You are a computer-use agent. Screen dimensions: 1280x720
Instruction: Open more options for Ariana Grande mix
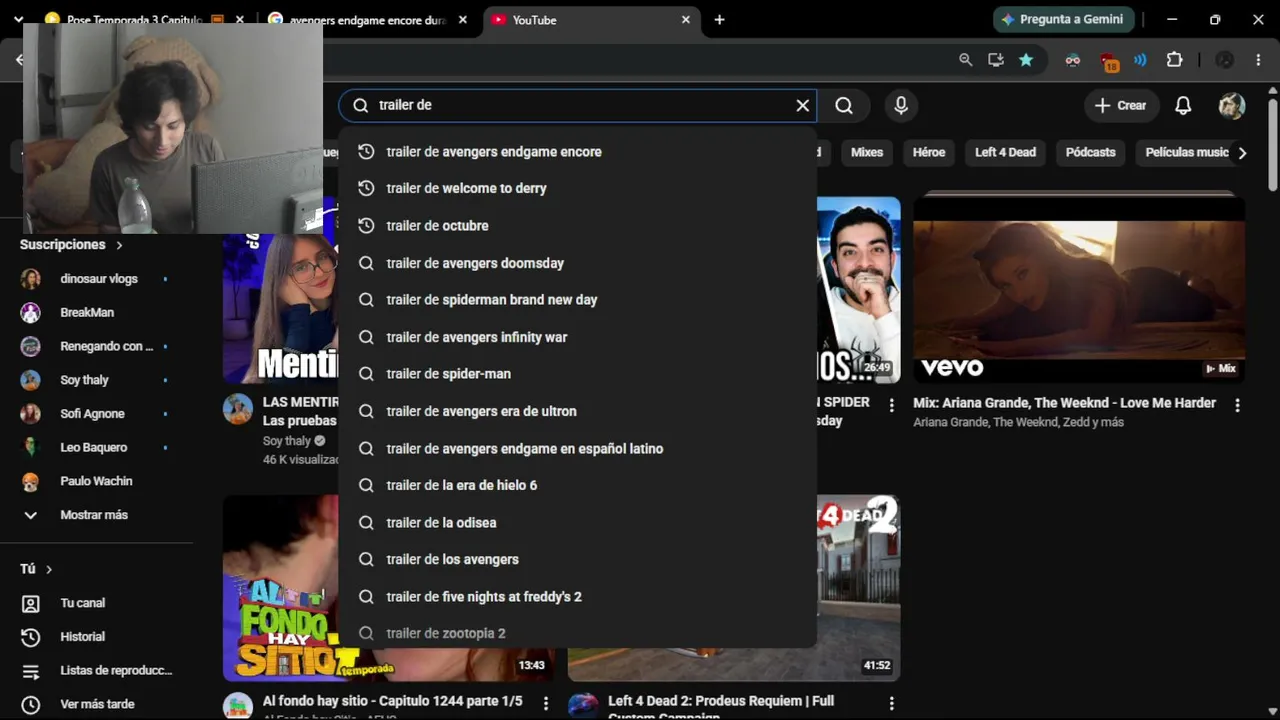(x=1237, y=405)
